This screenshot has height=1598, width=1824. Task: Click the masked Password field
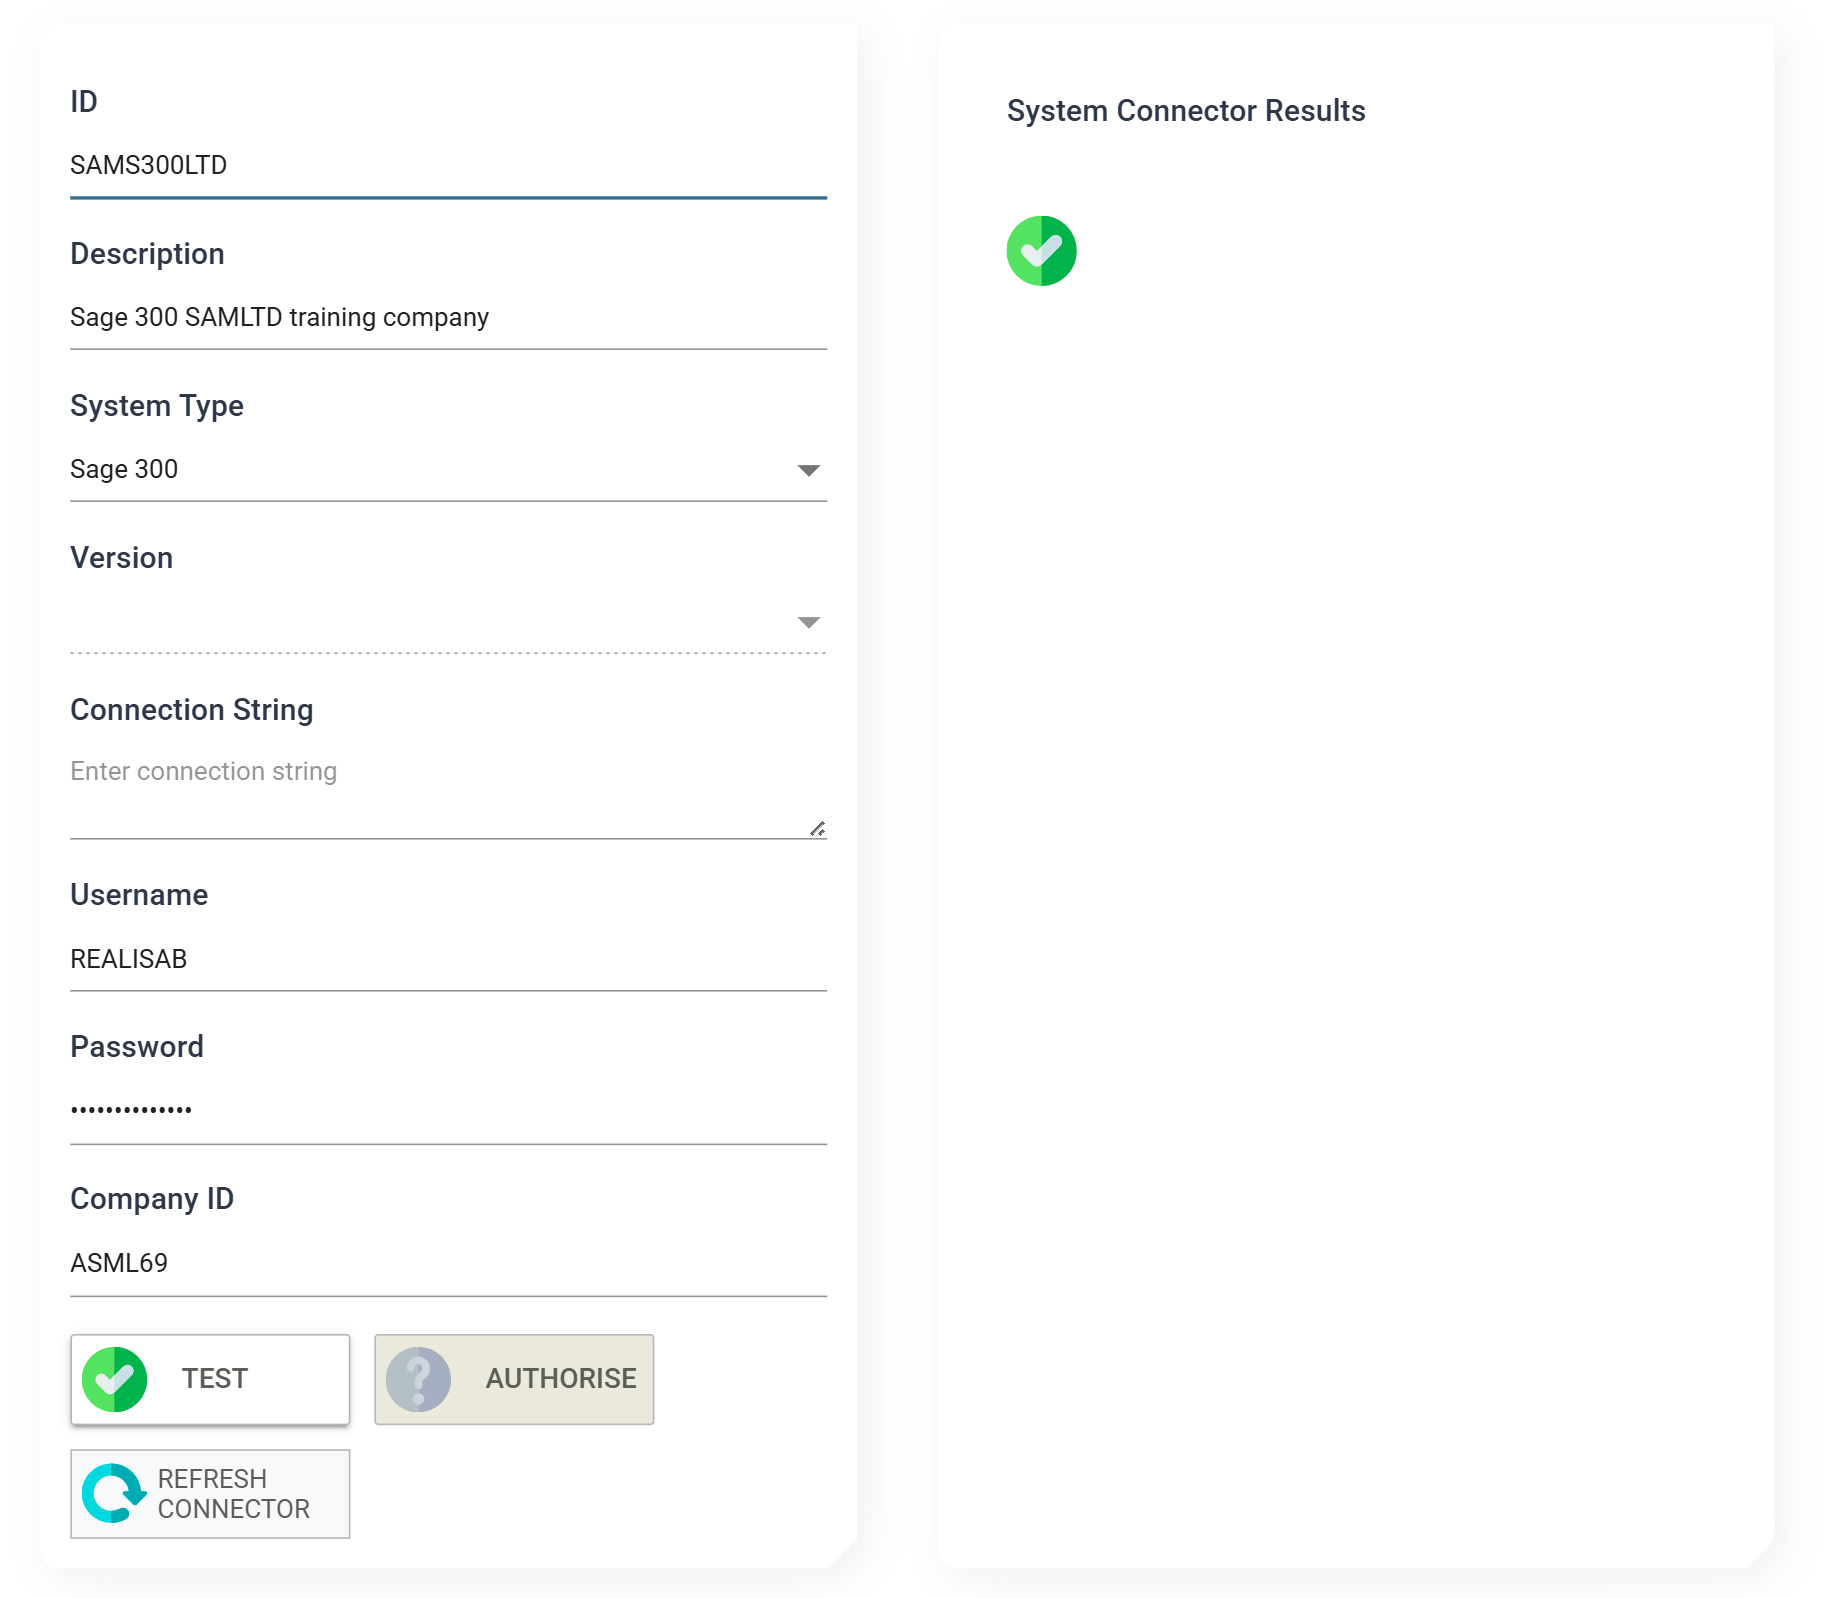tap(448, 1112)
